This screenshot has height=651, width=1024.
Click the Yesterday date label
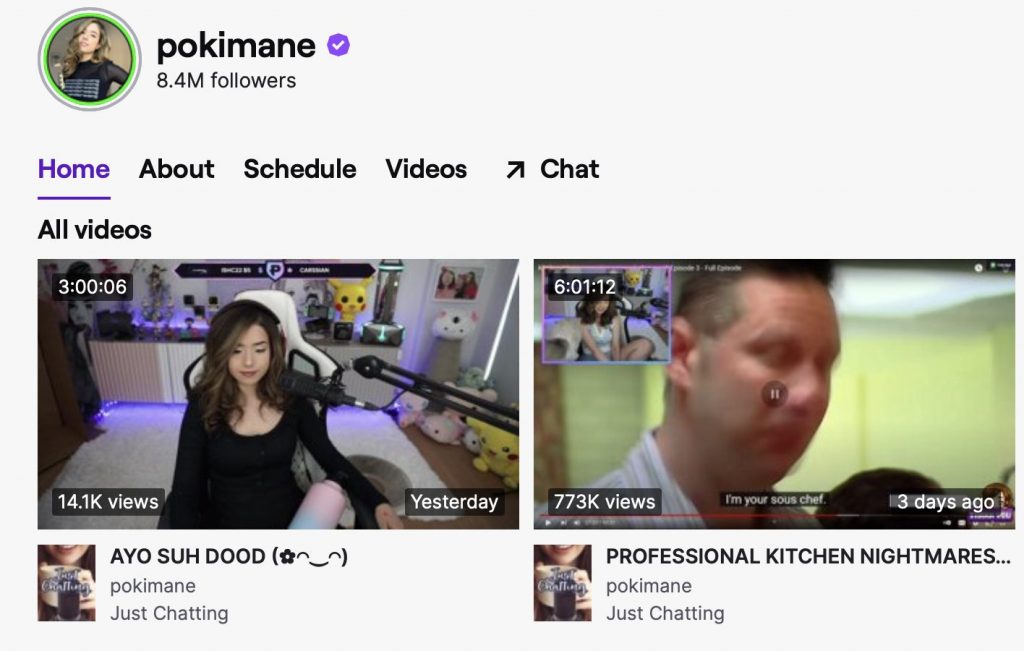point(454,501)
